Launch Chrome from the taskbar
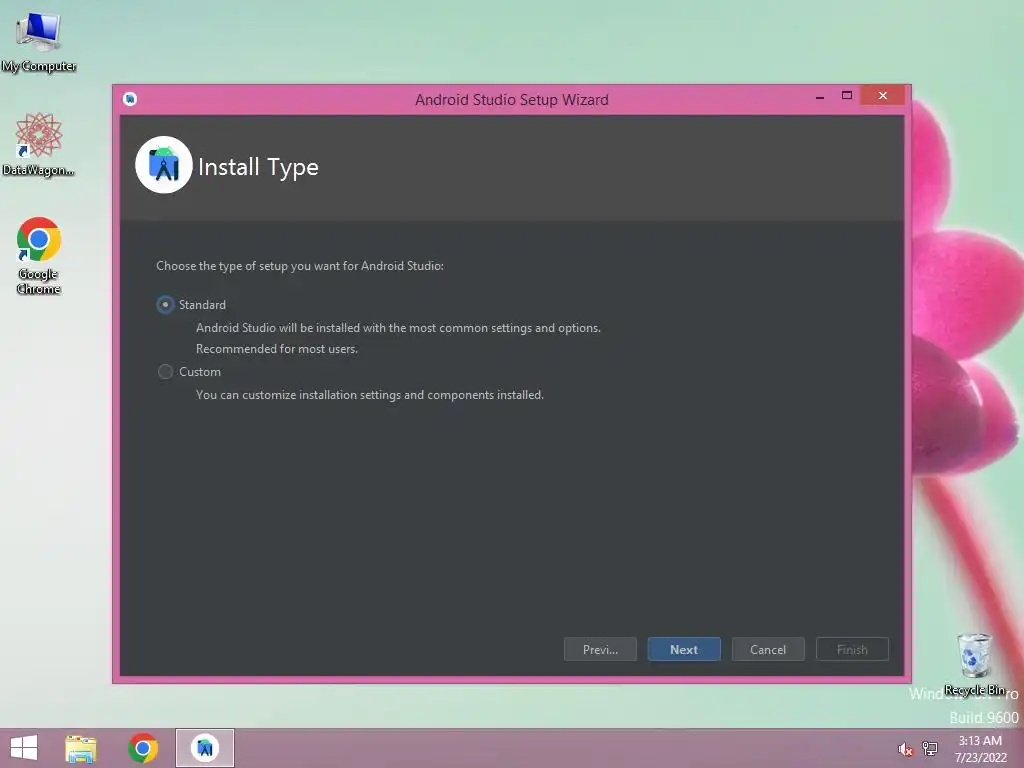 point(143,748)
